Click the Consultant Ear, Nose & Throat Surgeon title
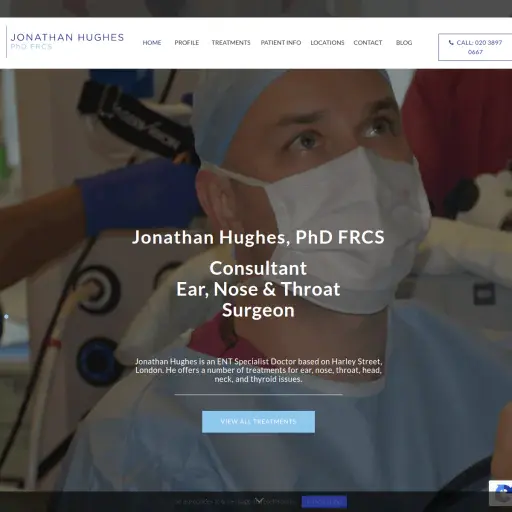This screenshot has width=512, height=512. (x=258, y=289)
